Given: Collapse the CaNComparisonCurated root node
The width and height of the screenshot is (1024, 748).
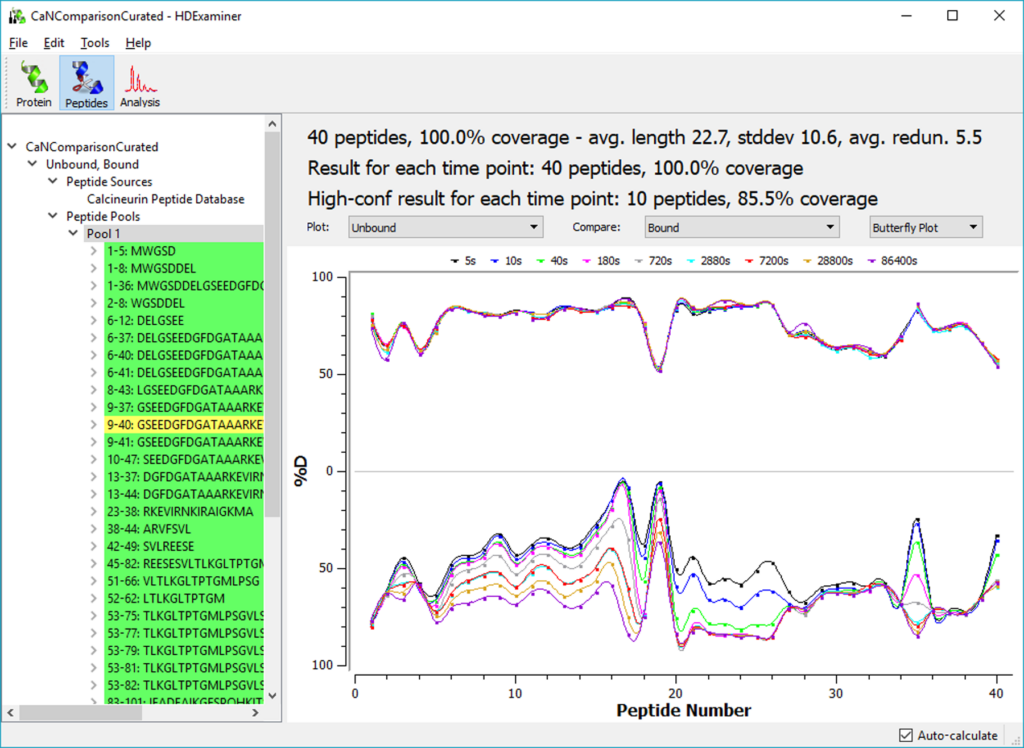Looking at the screenshot, I should 12,146.
